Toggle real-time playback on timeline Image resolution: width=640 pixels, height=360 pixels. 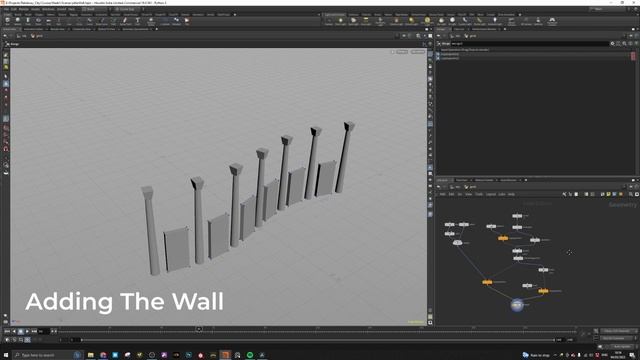(x=7, y=340)
